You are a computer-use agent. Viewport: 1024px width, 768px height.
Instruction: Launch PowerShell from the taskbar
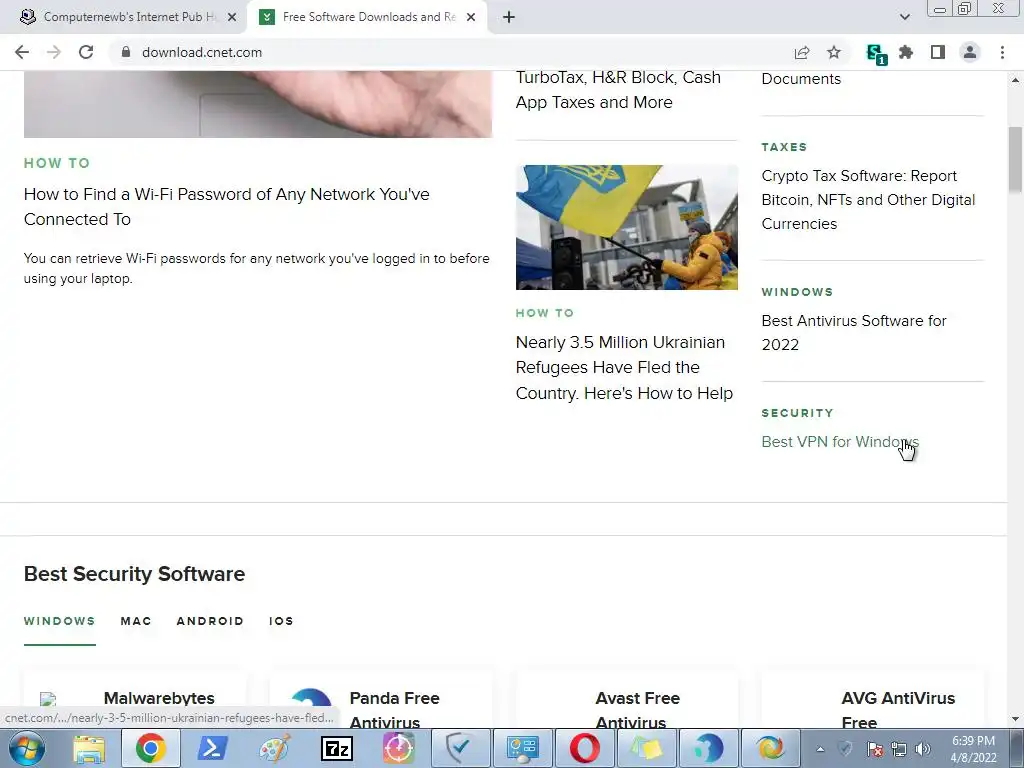213,748
